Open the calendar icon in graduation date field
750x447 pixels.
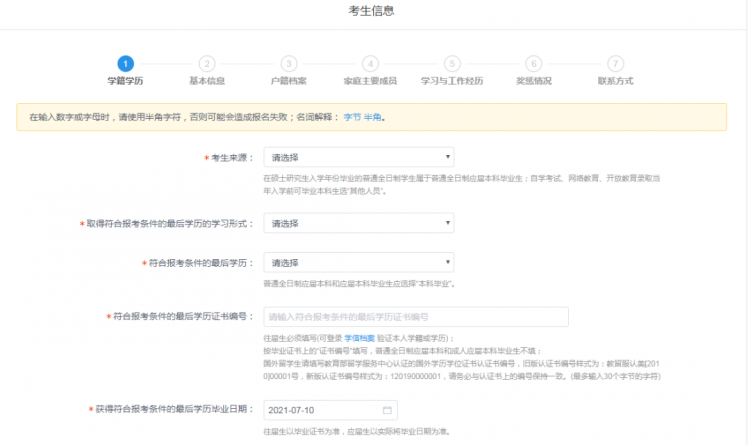pyautogui.click(x=387, y=410)
